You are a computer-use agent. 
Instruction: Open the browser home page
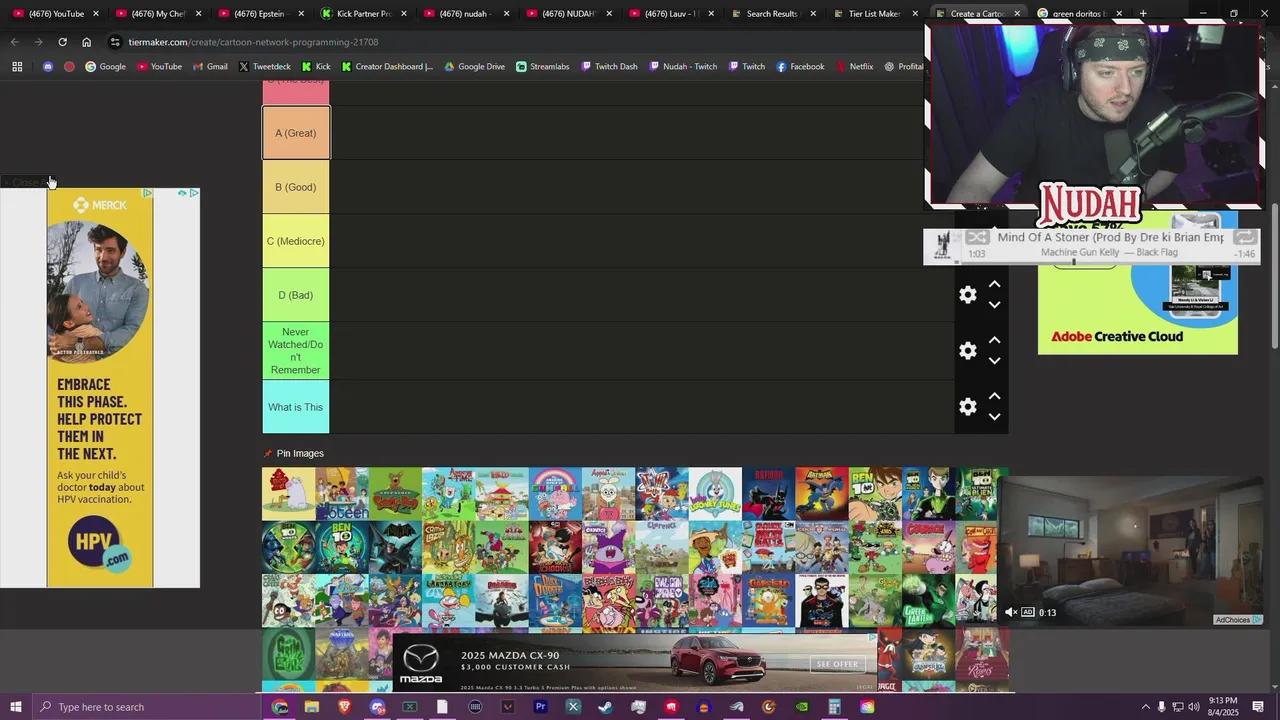pos(86,42)
